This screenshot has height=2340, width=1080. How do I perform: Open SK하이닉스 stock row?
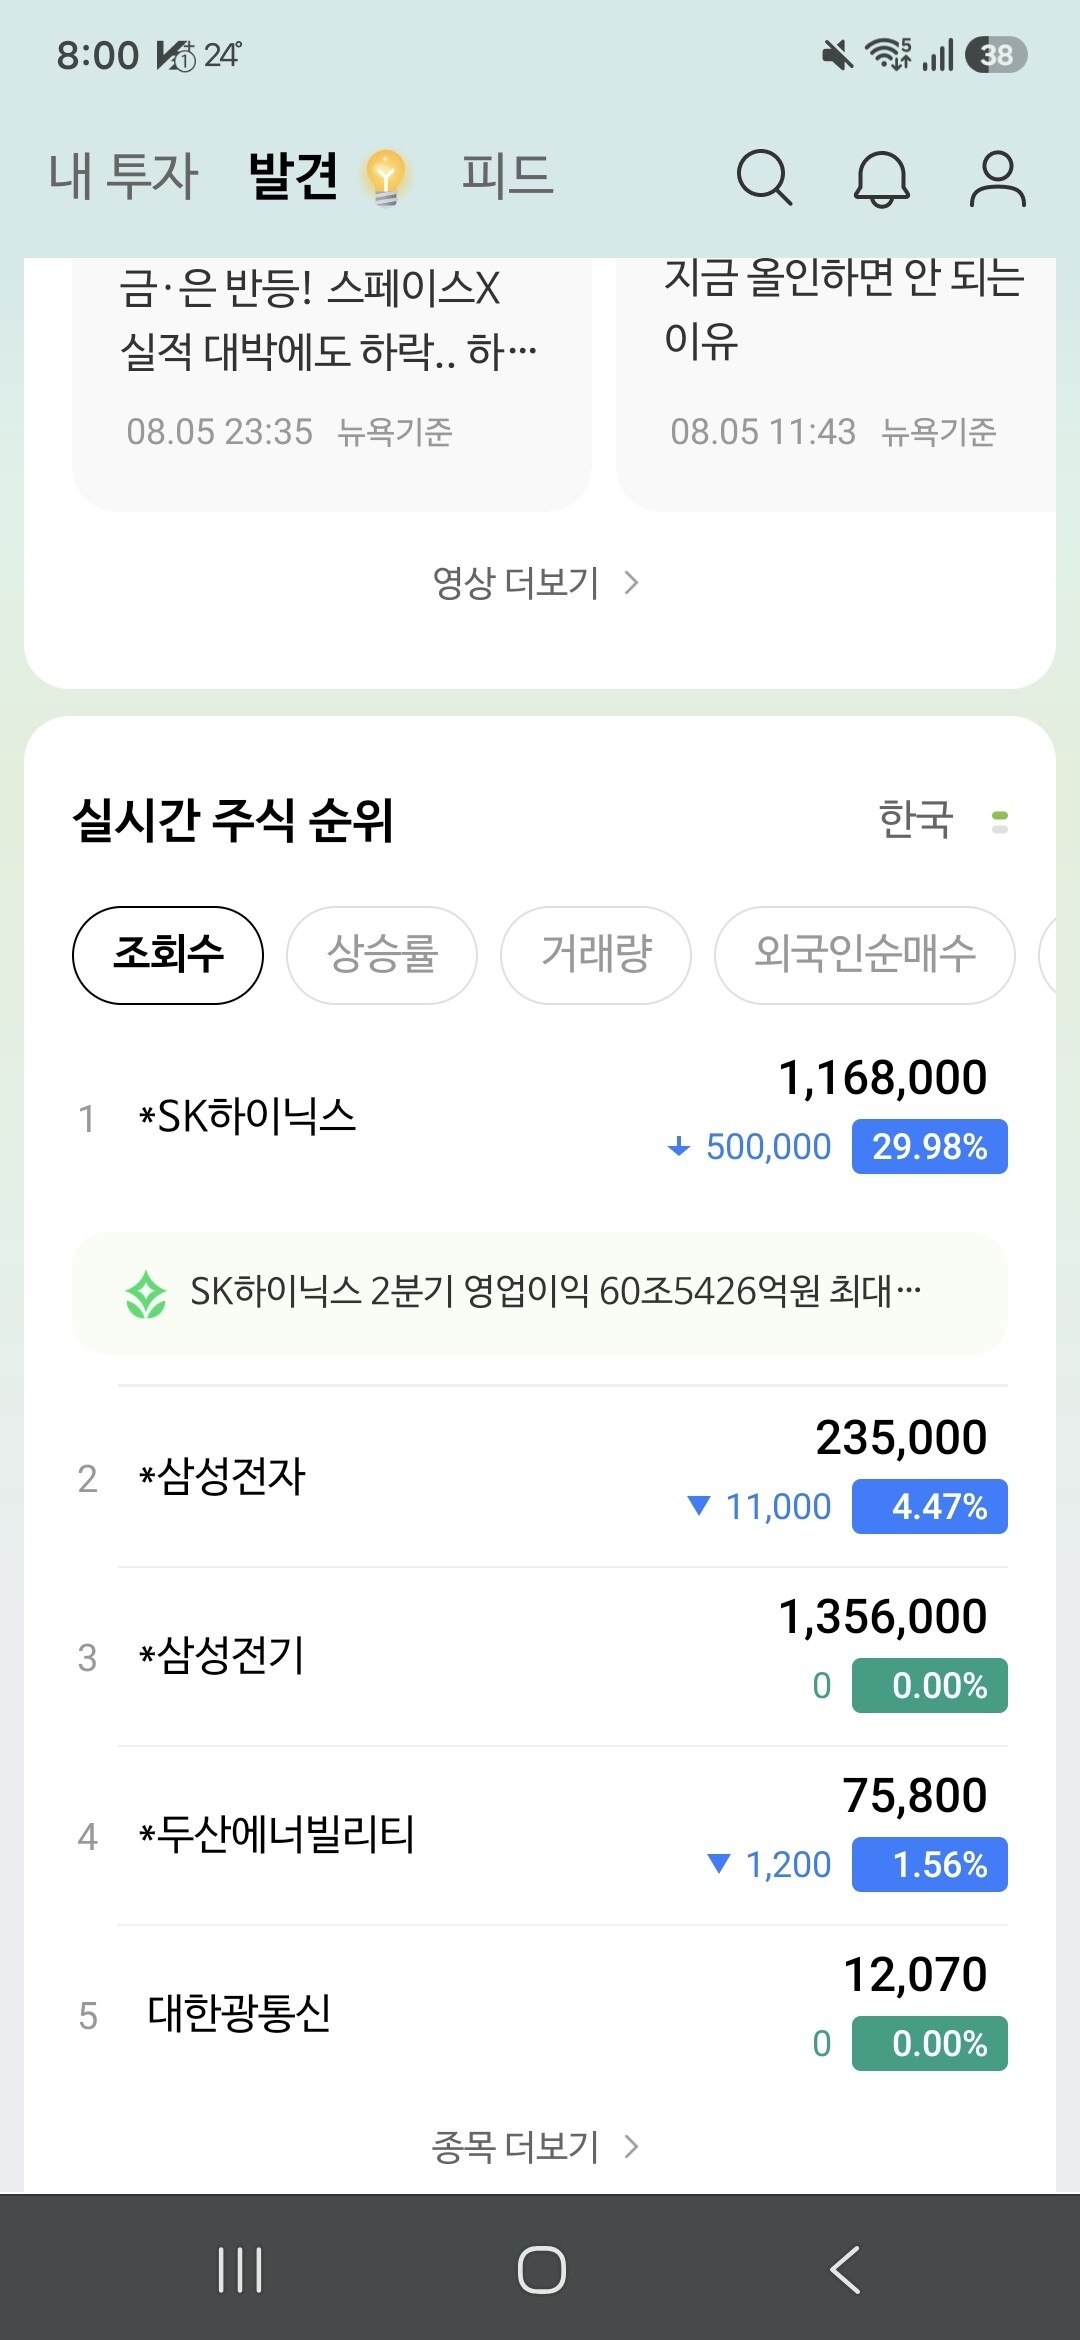tap(540, 1116)
